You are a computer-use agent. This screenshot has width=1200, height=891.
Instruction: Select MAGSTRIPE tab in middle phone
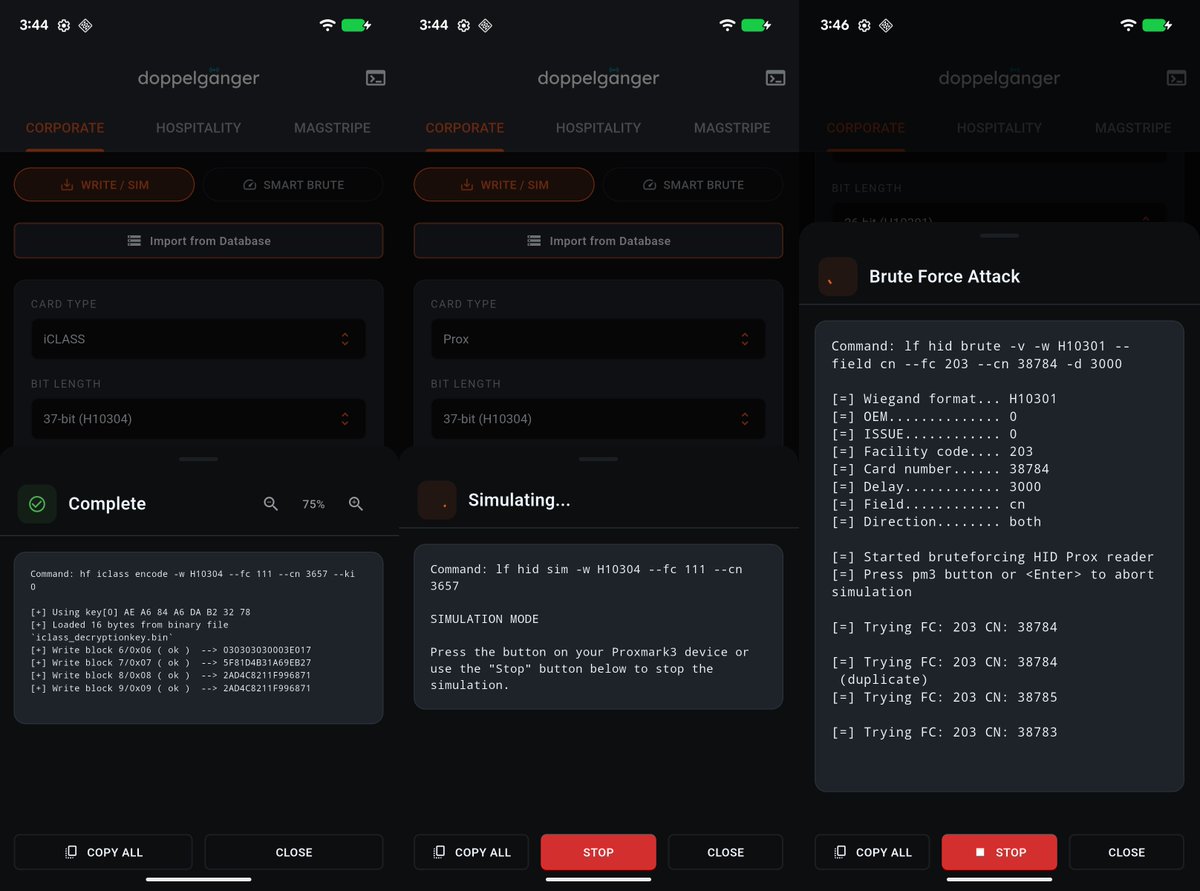coord(732,128)
